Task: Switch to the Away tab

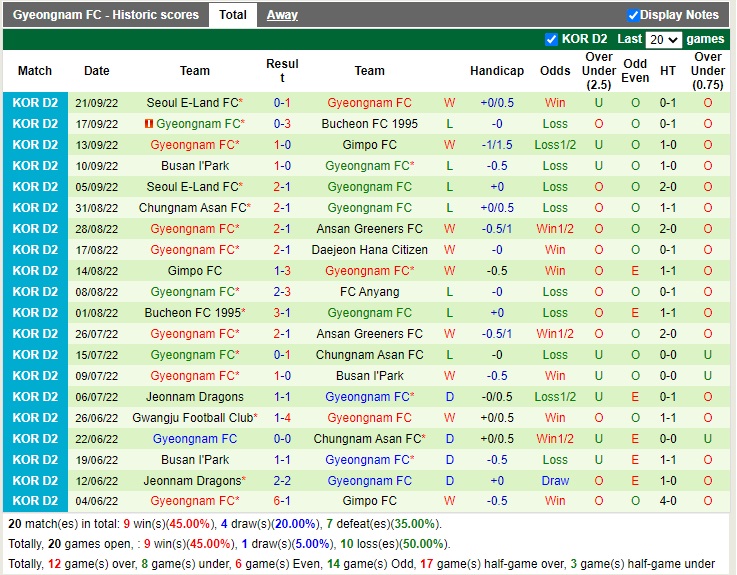Action: pos(282,15)
